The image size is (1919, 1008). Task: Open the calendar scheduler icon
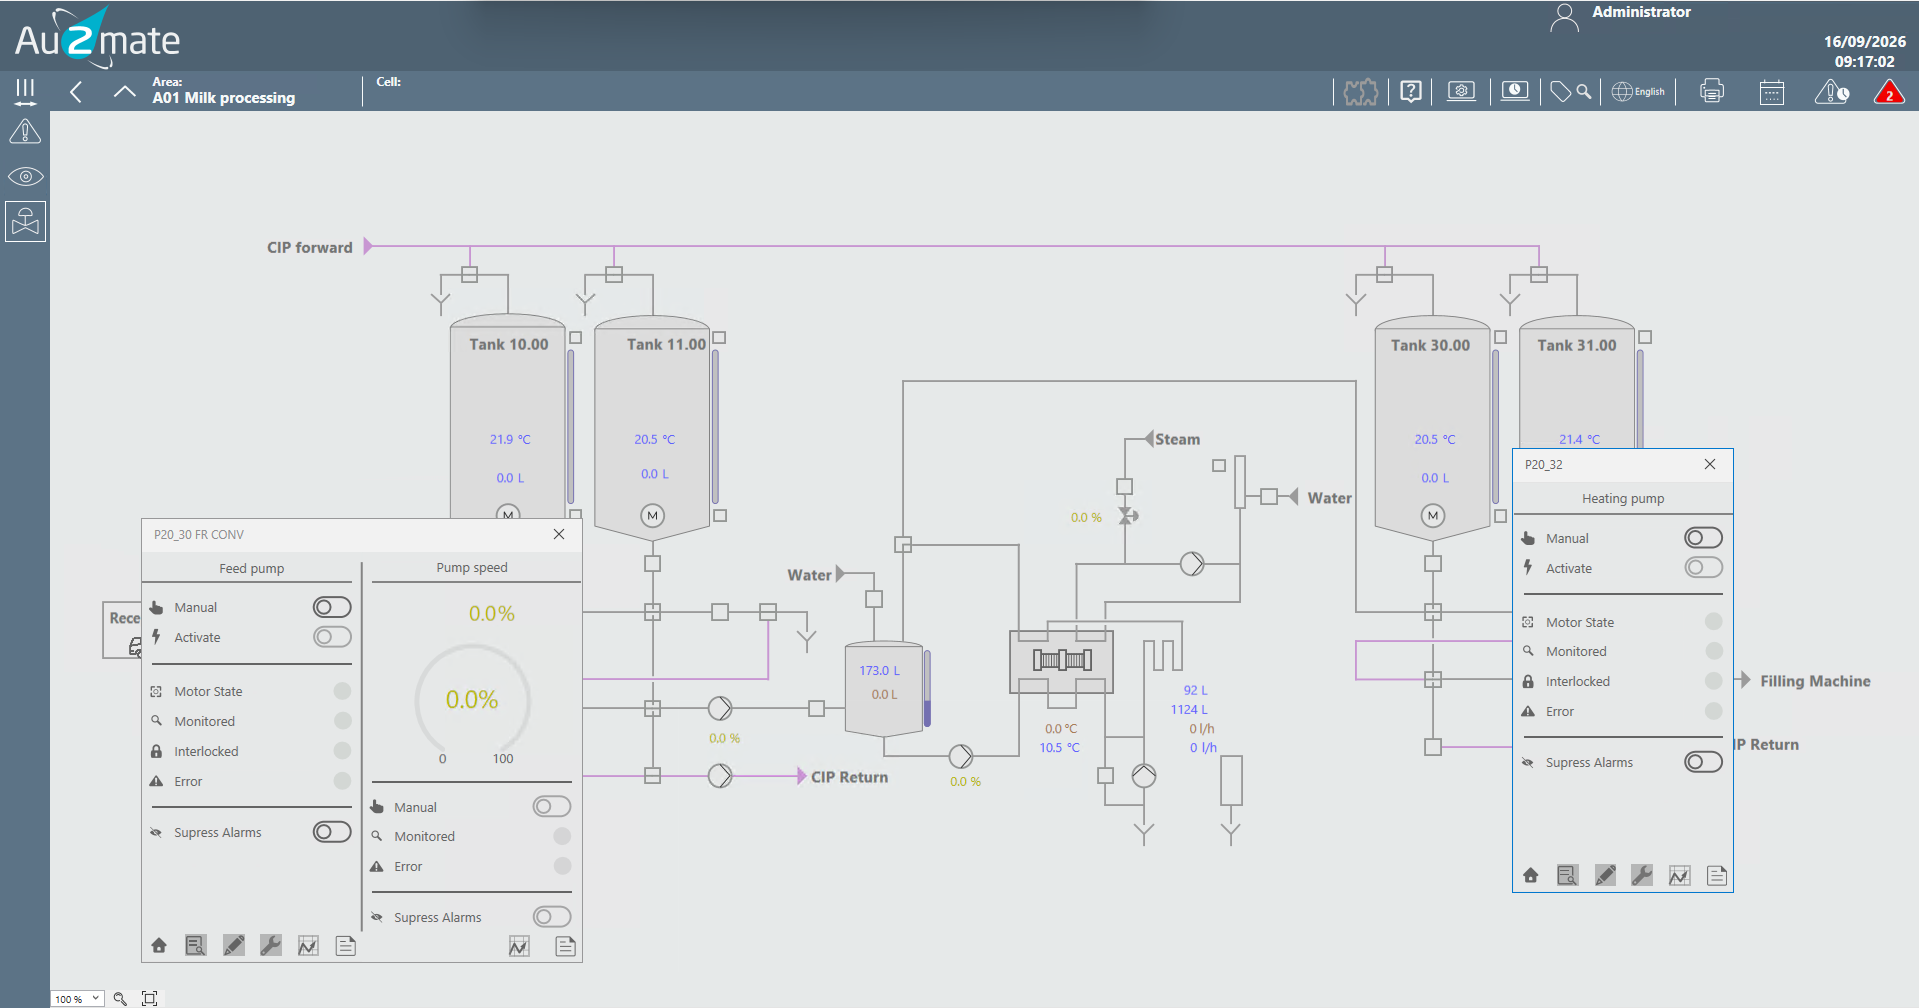click(1772, 92)
